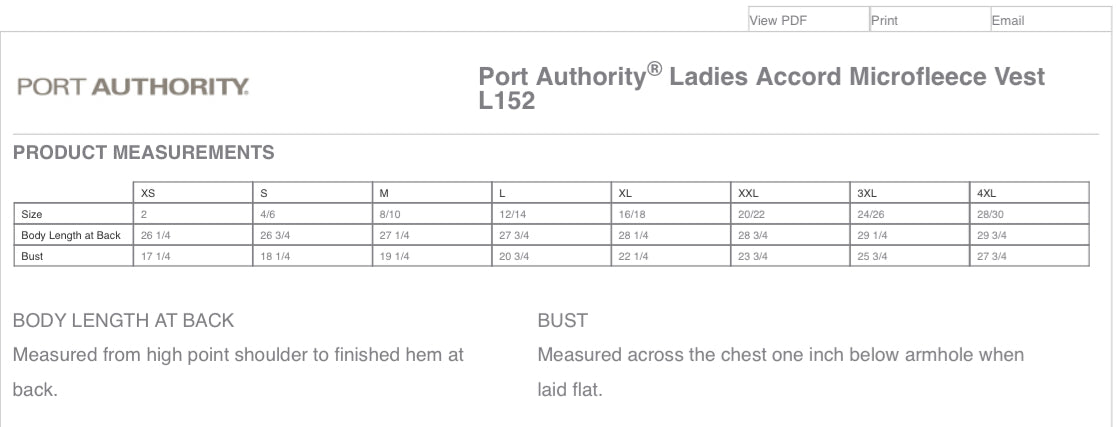Click the 3XL column header
The width and height of the screenshot is (1116, 427).
[867, 193]
